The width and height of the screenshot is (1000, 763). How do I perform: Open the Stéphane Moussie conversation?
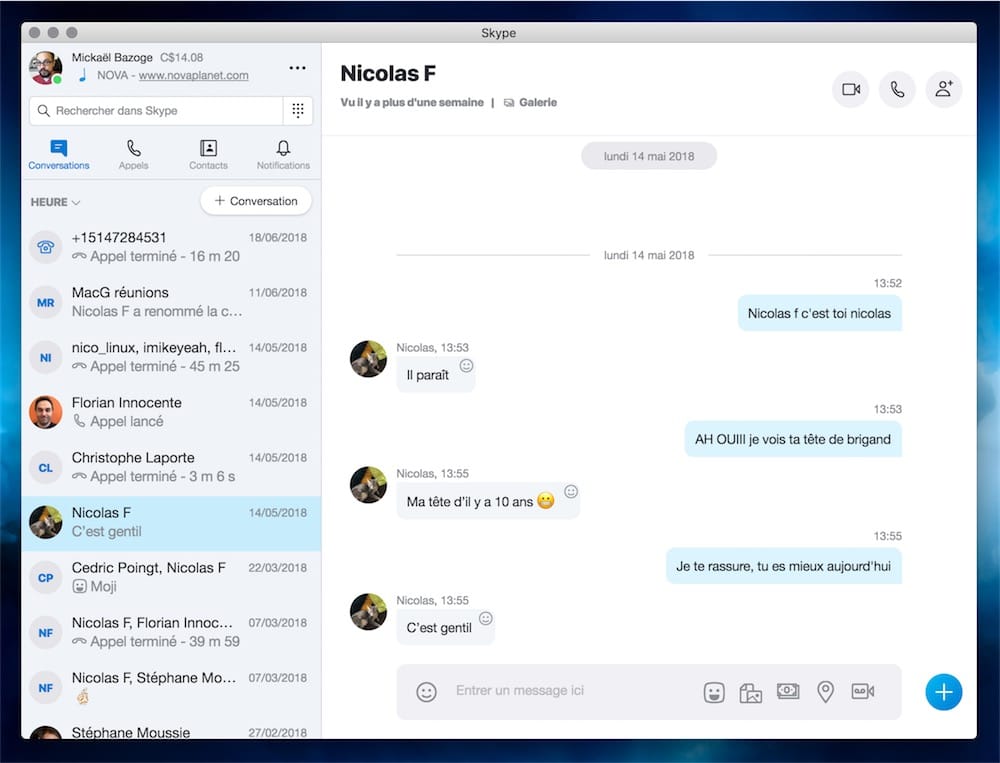tap(171, 730)
